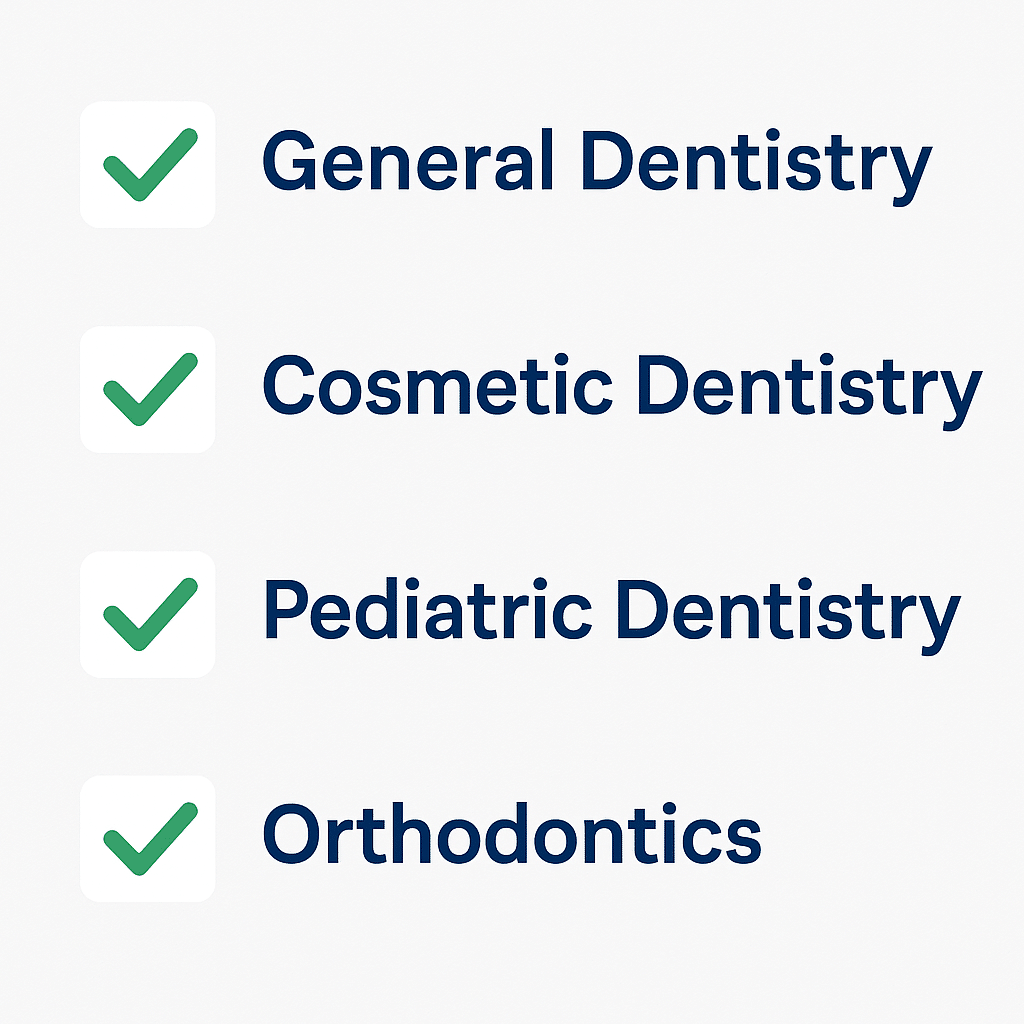This screenshot has height=1024, width=1024.
Task: Tap the green tick next to Cosmetic Dentistry
Action: click(150, 389)
